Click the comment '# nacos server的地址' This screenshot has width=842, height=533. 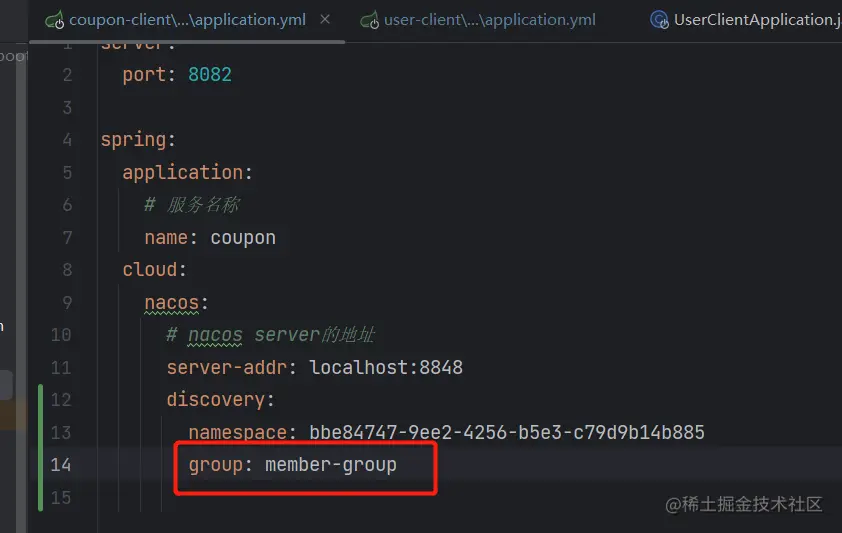click(x=270, y=335)
